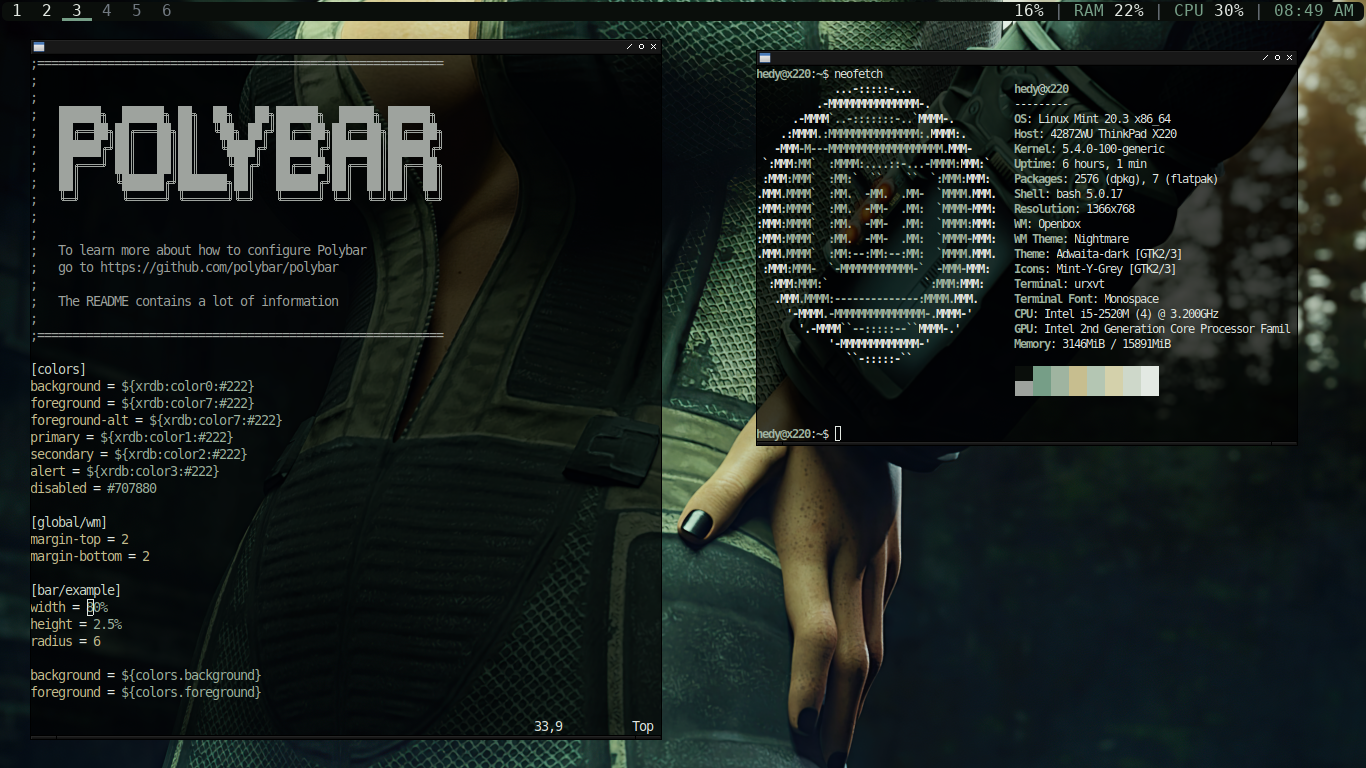Switch to workspace 1 in the bar
This screenshot has width=1366, height=768.
16,11
